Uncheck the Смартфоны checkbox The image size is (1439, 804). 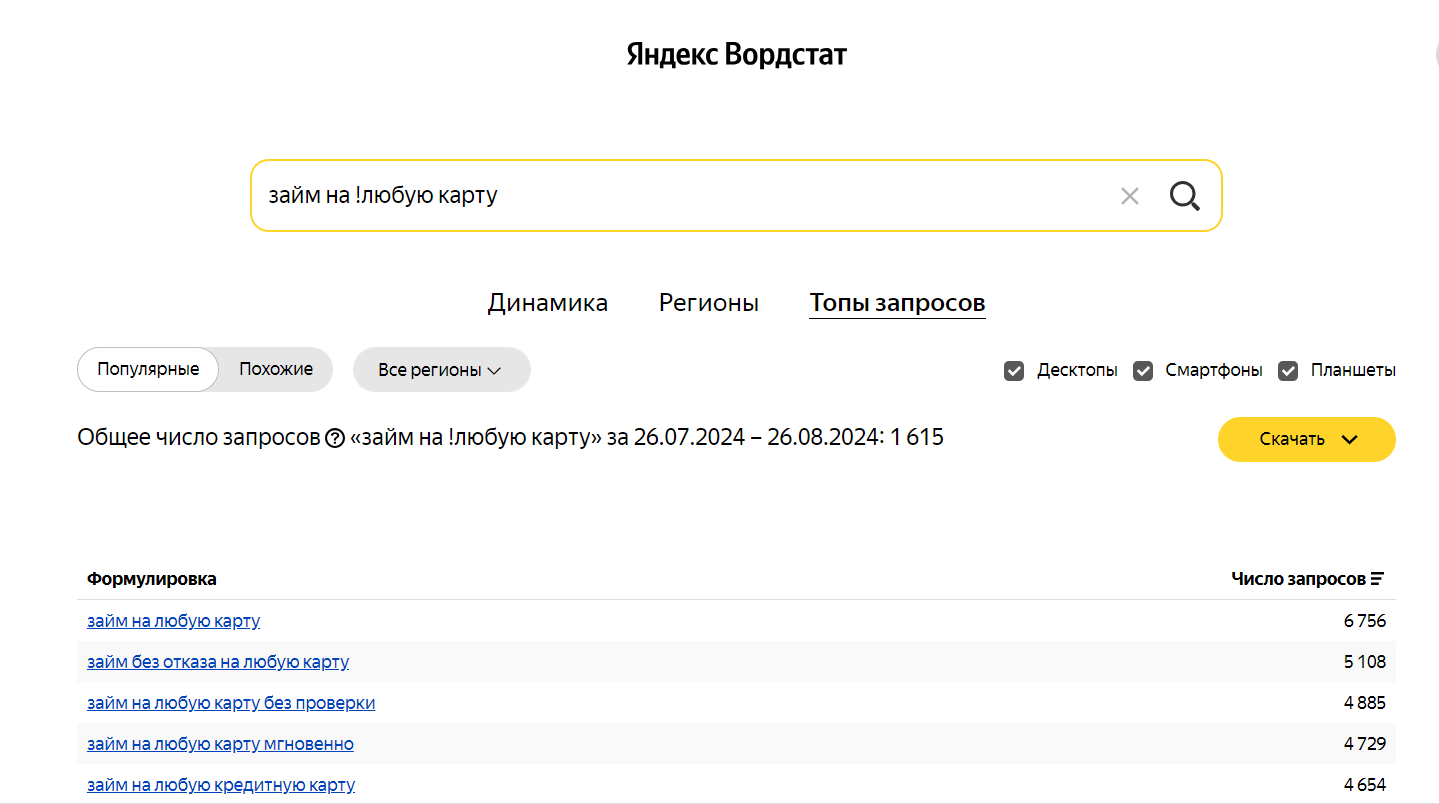point(1143,371)
